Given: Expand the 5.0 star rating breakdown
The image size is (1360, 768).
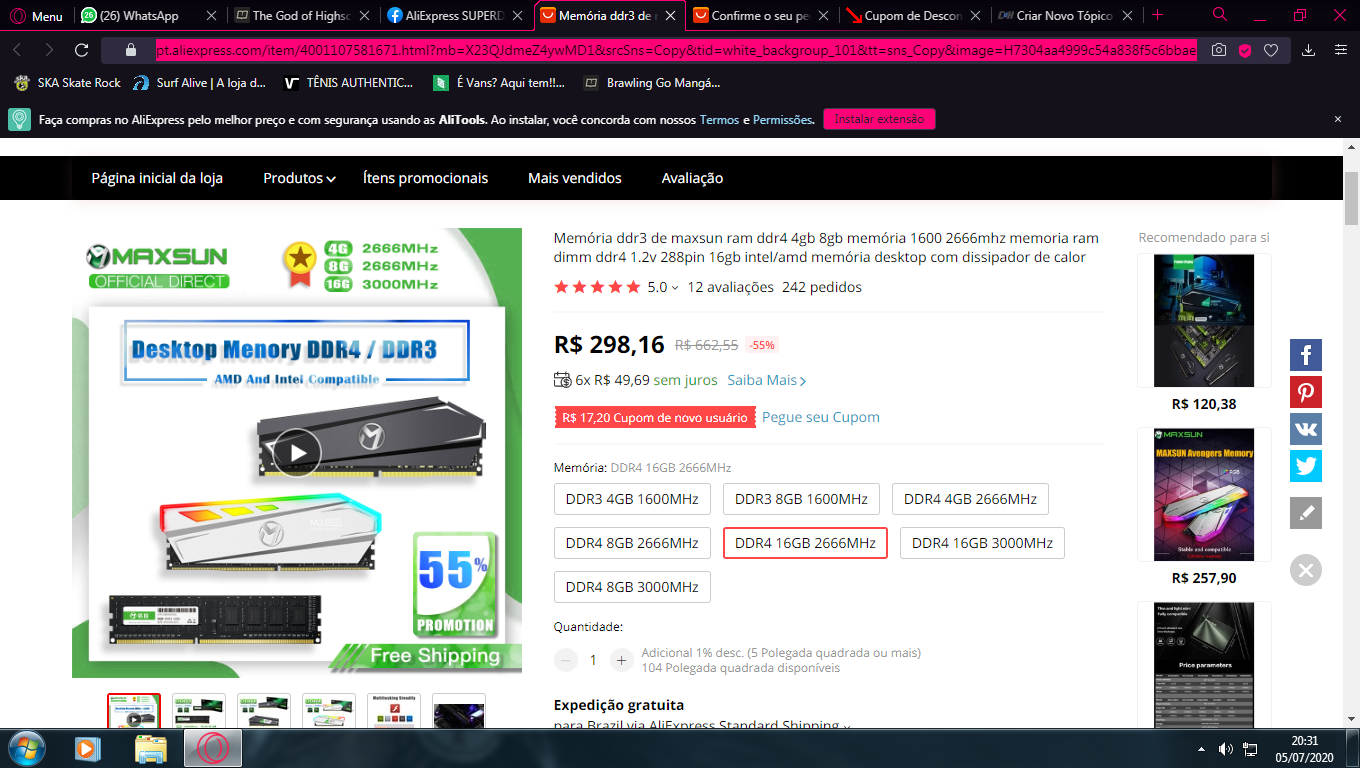Looking at the screenshot, I should pos(663,287).
